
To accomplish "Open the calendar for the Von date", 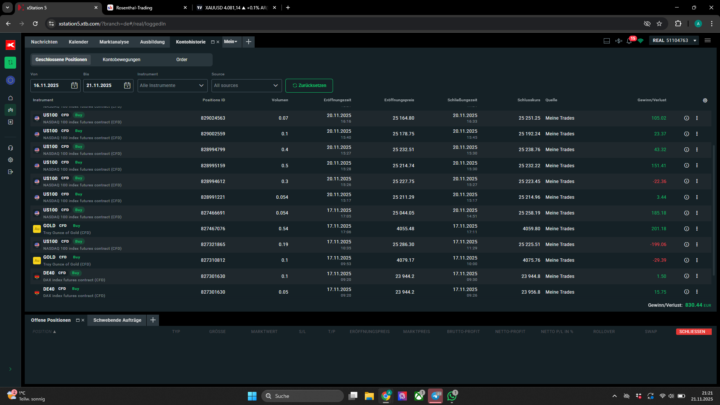I will pyautogui.click(x=74, y=85).
